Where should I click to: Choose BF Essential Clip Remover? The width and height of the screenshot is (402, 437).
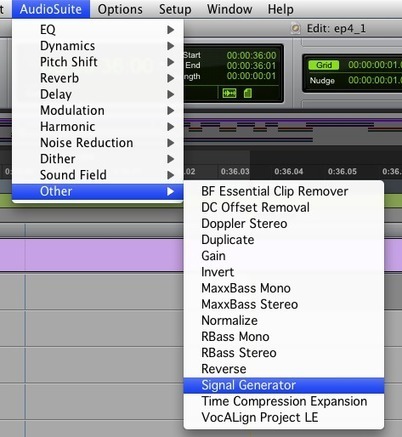[284, 191]
